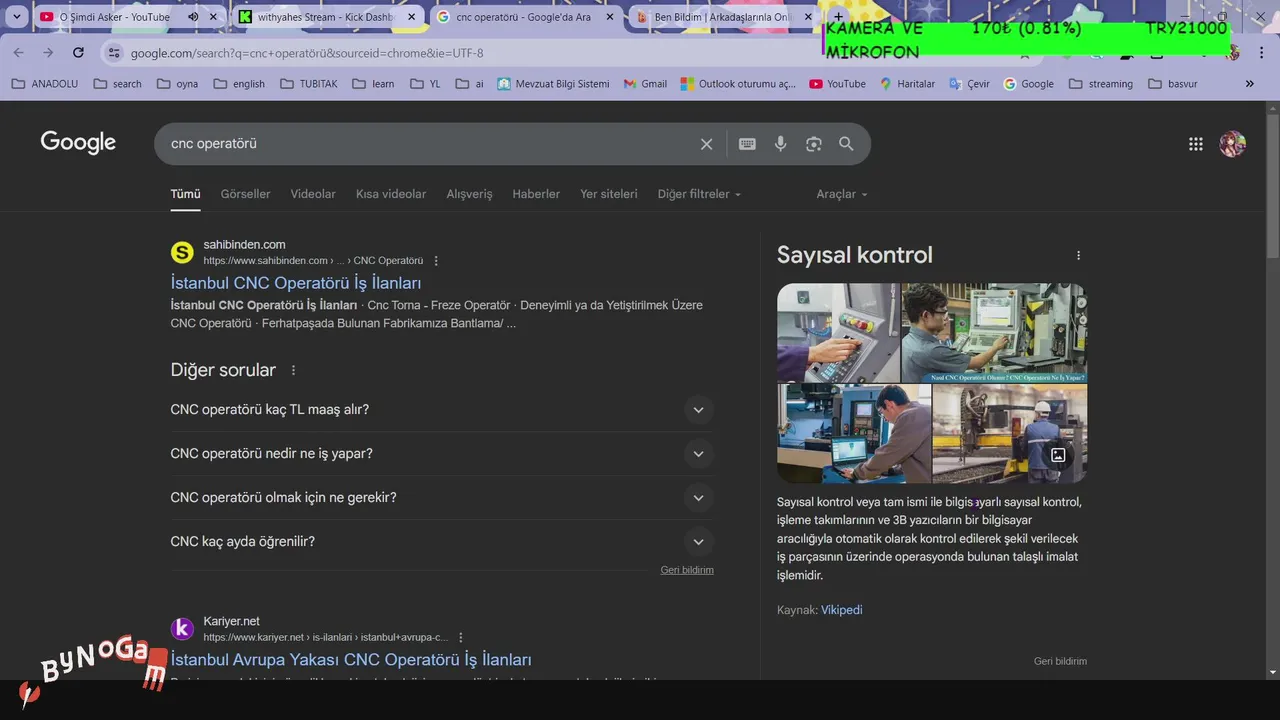Switch to Kısa videolar tab
This screenshot has height=720, width=1280.
click(x=391, y=194)
